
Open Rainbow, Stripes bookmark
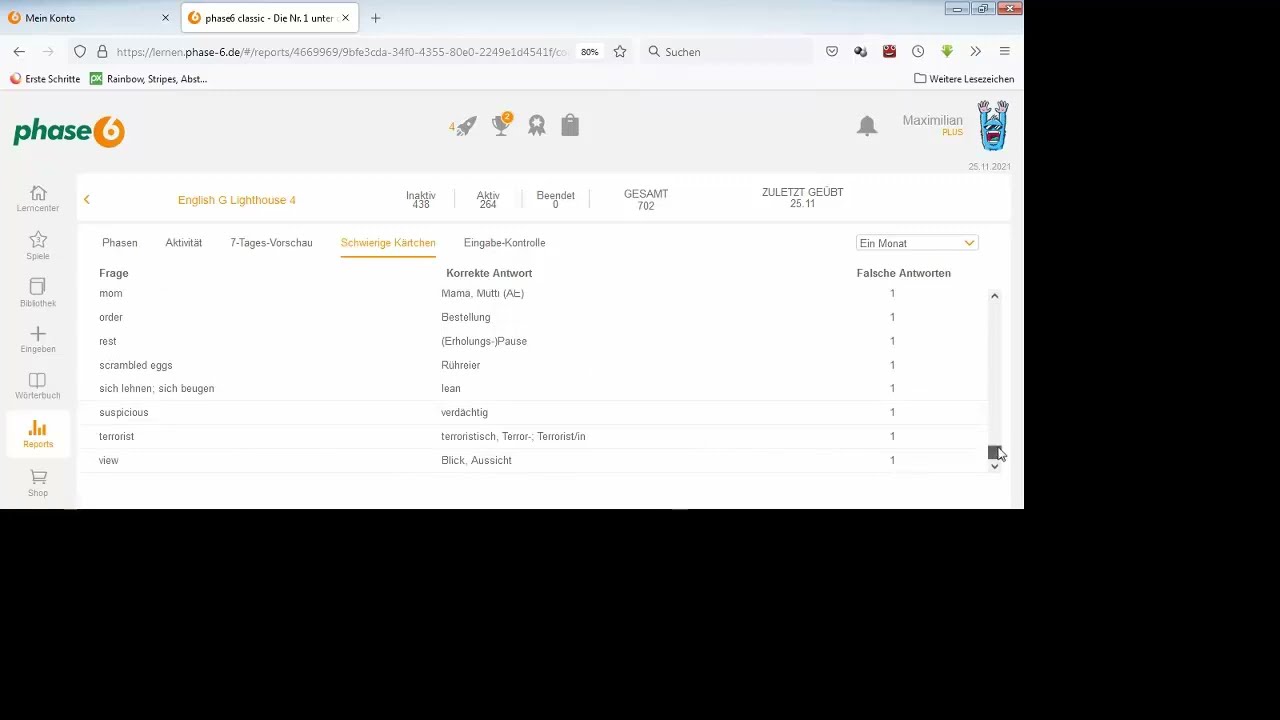tap(148, 79)
